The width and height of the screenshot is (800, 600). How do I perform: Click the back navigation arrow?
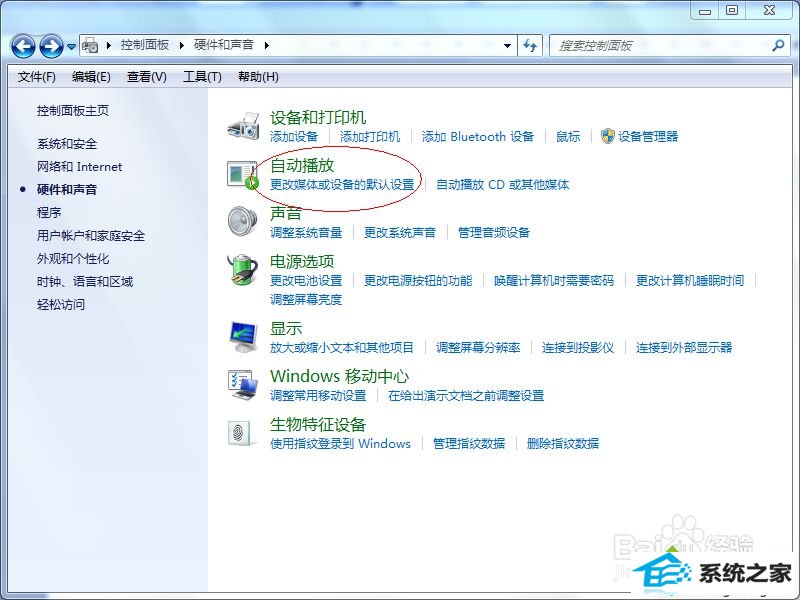point(23,46)
